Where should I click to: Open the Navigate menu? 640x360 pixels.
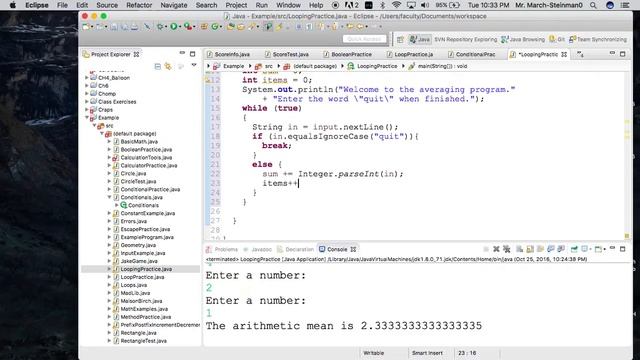pyautogui.click(x=173, y=5)
